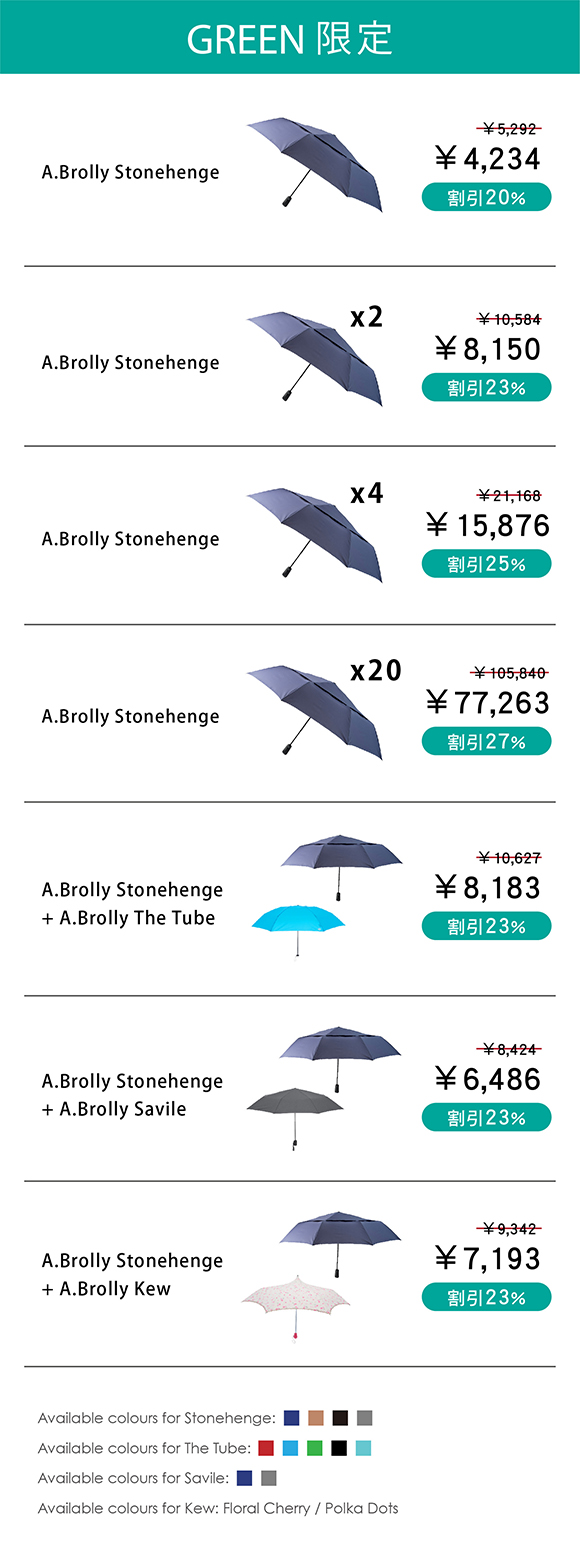
Task: Click the 割引27% discount badge
Action: click(x=486, y=741)
